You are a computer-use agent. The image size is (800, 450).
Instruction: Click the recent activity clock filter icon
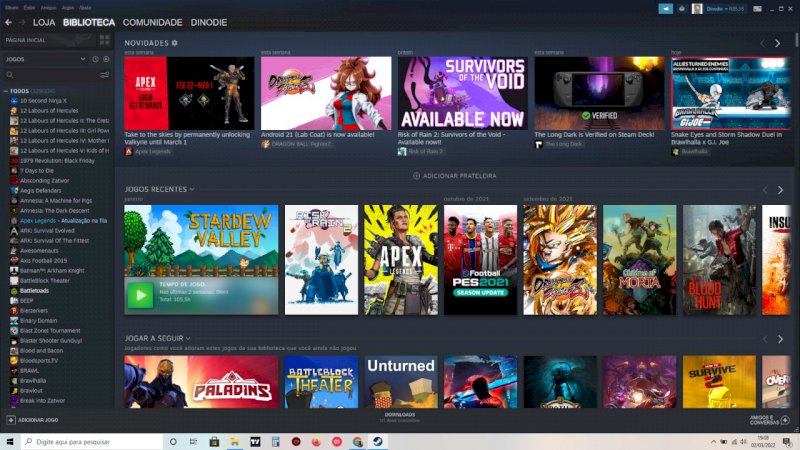pos(95,59)
